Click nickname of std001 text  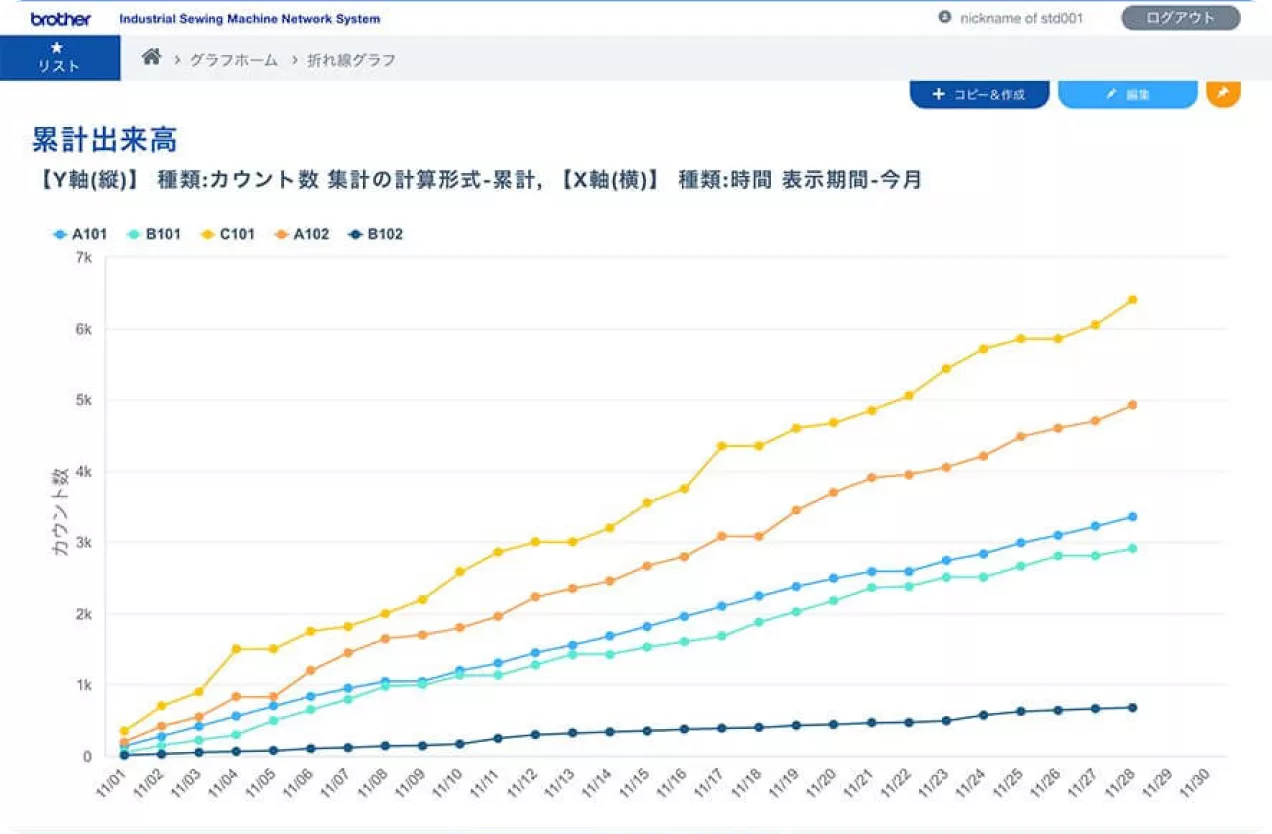tap(1021, 18)
